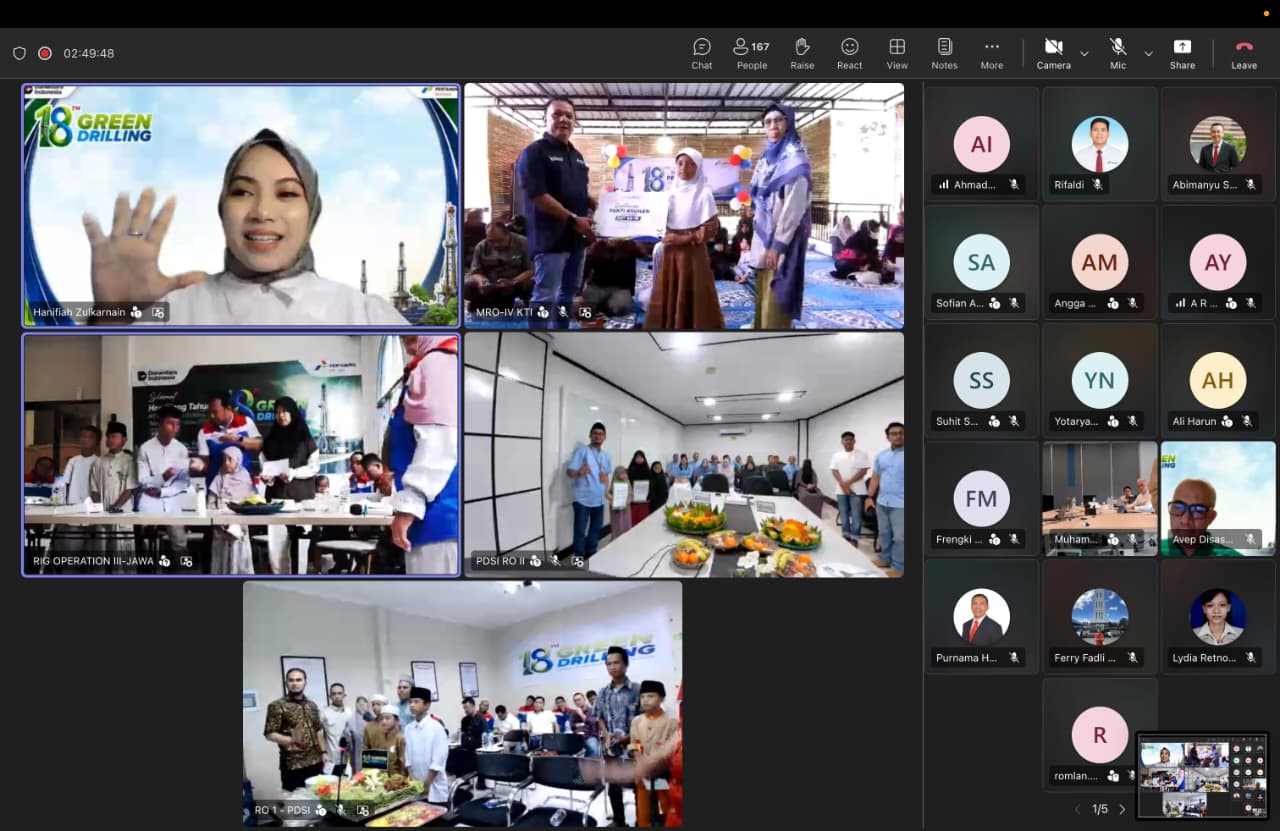The image size is (1280, 831).
Task: Click the people icon beside RIG OPERATION III-JAWA
Action: tap(164, 561)
